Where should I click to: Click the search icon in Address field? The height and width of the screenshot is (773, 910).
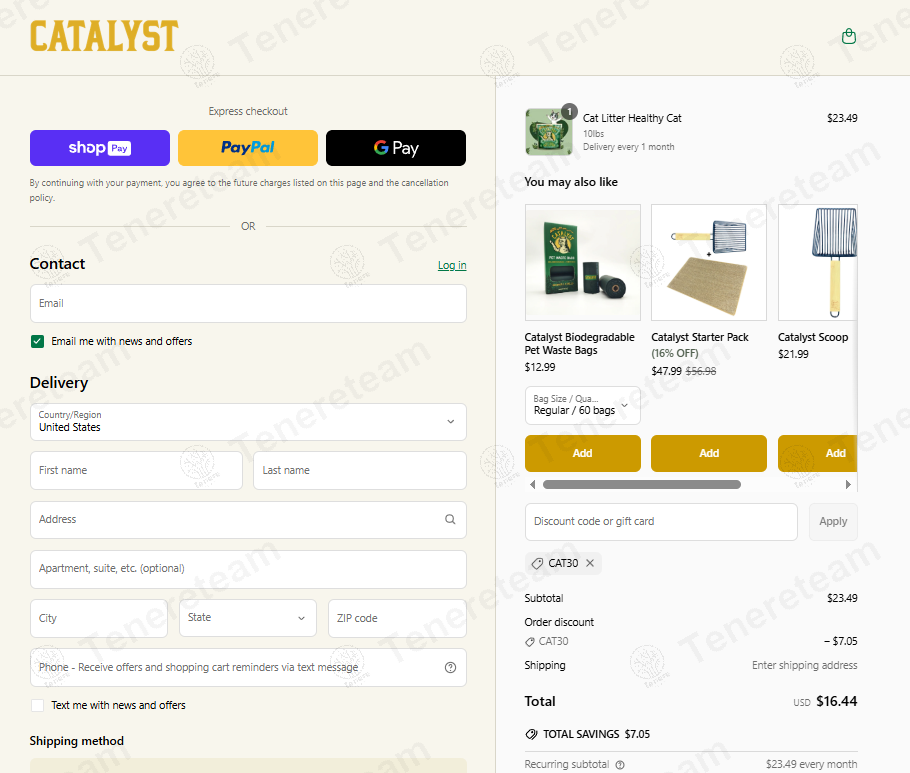click(450, 520)
